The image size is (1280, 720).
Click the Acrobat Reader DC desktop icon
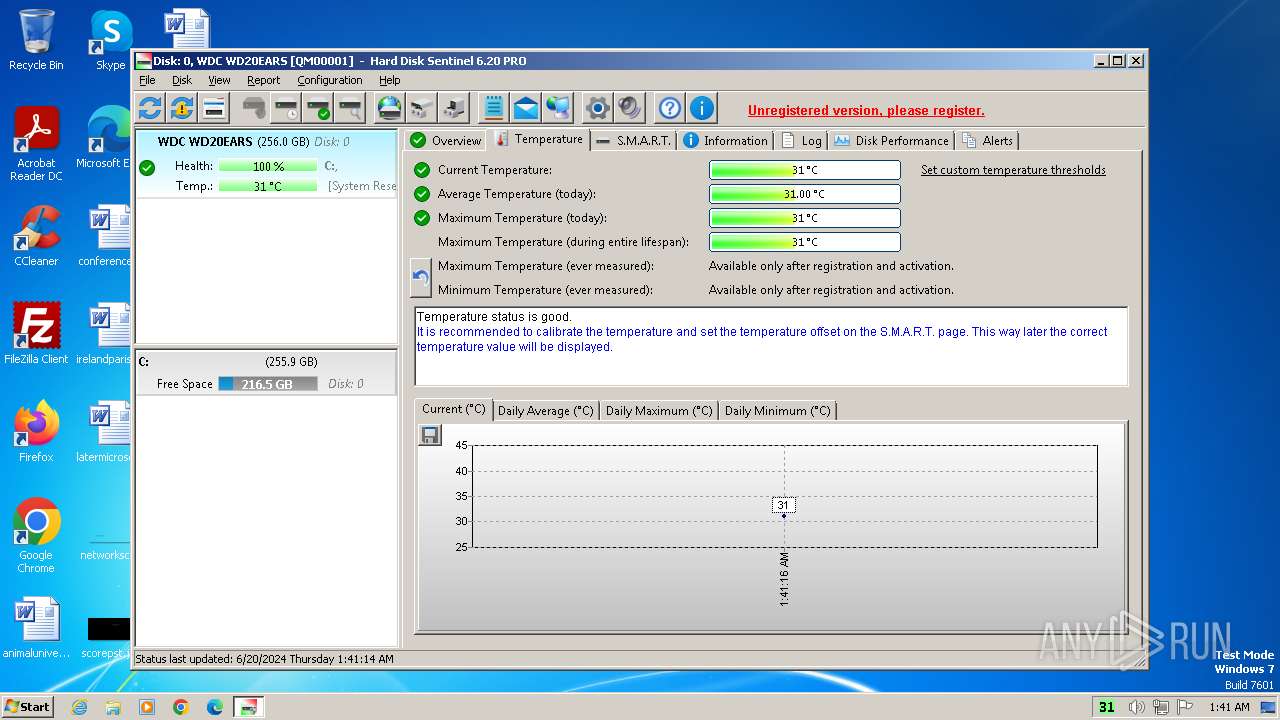pyautogui.click(x=36, y=145)
